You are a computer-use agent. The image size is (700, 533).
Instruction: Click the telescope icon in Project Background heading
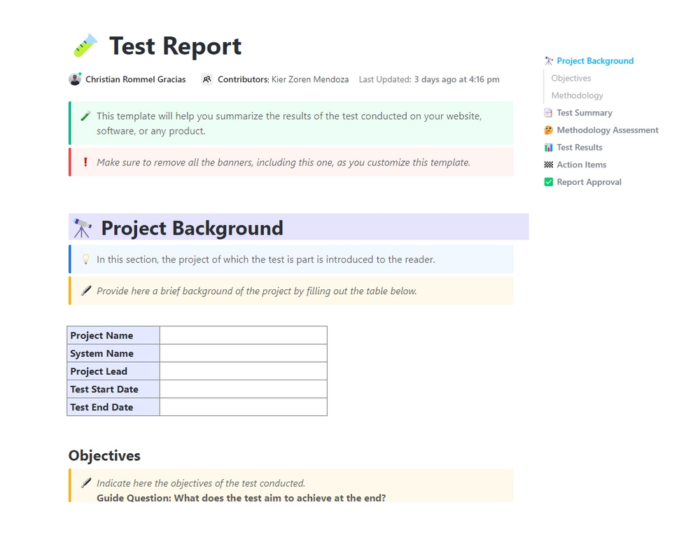pyautogui.click(x=82, y=228)
